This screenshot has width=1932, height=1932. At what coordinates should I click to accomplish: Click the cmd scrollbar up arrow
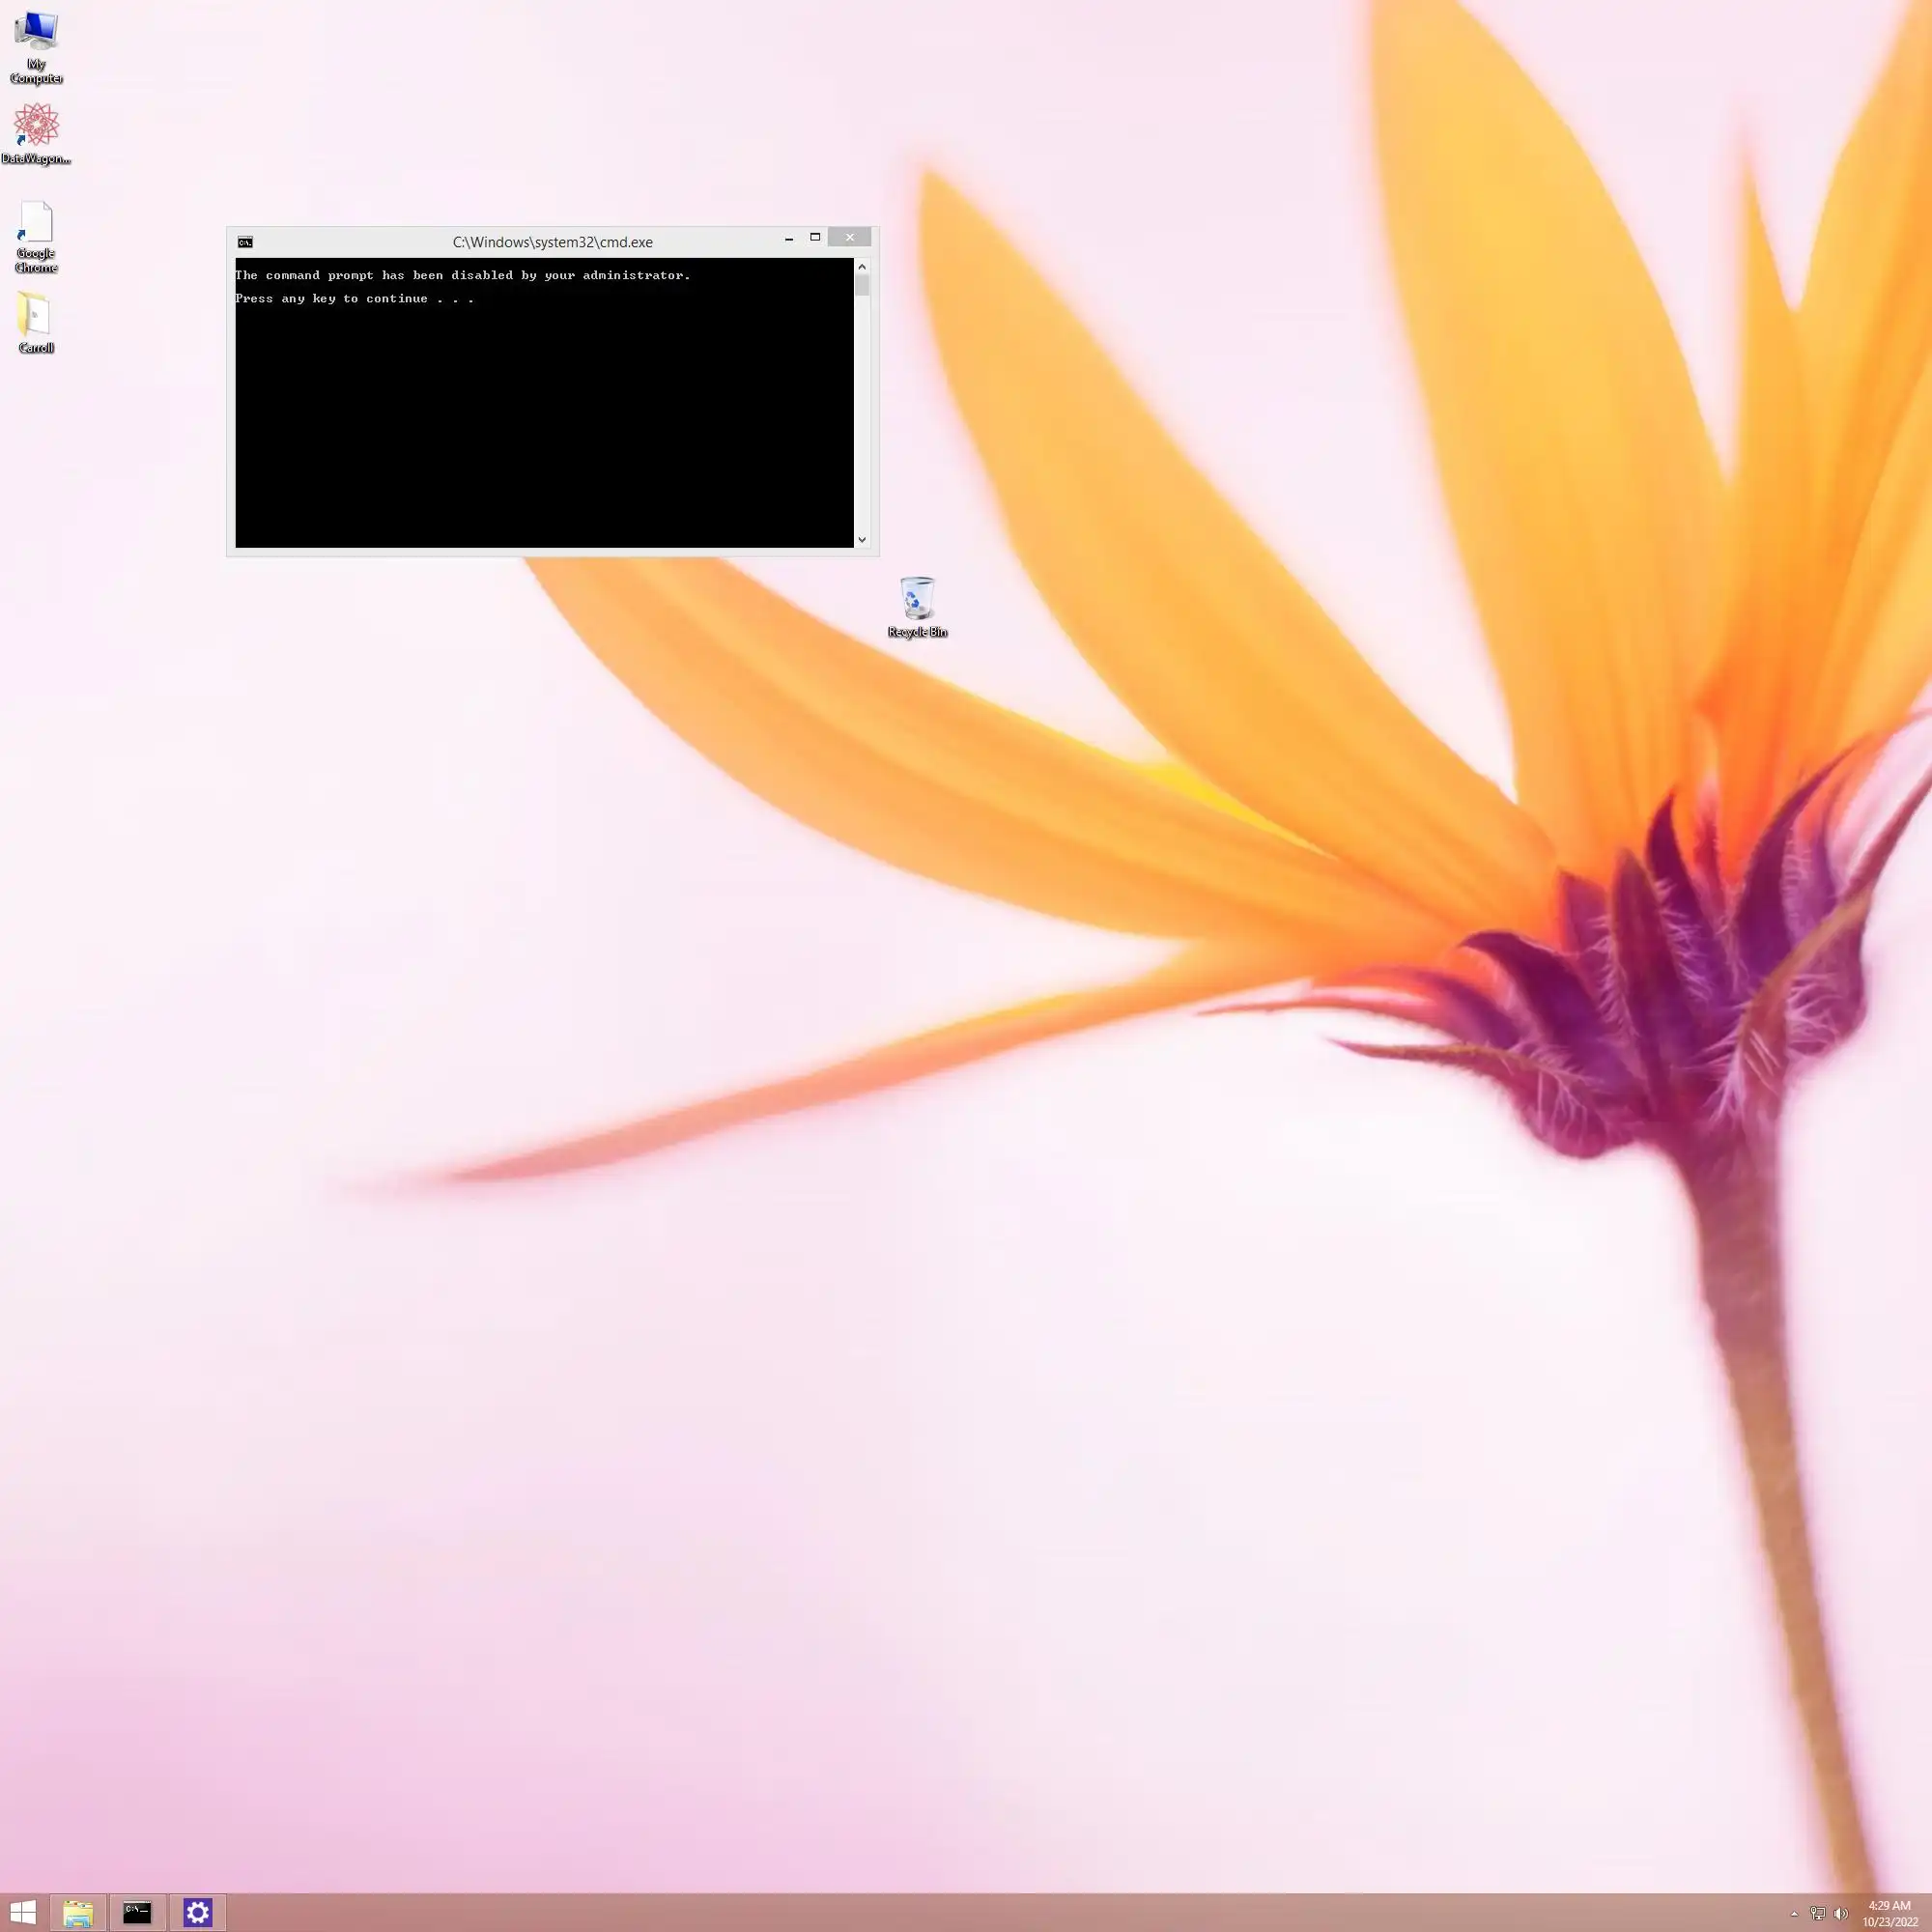[862, 267]
